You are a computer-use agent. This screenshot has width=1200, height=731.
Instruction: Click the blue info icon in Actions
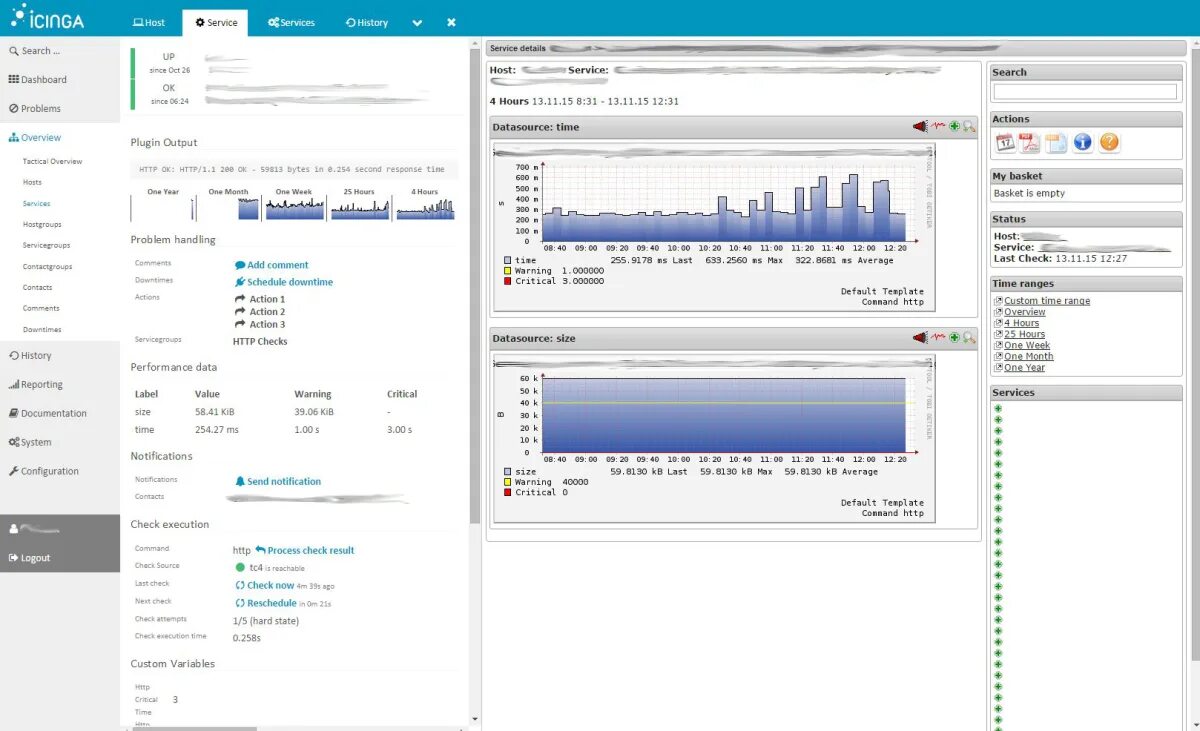pos(1083,143)
